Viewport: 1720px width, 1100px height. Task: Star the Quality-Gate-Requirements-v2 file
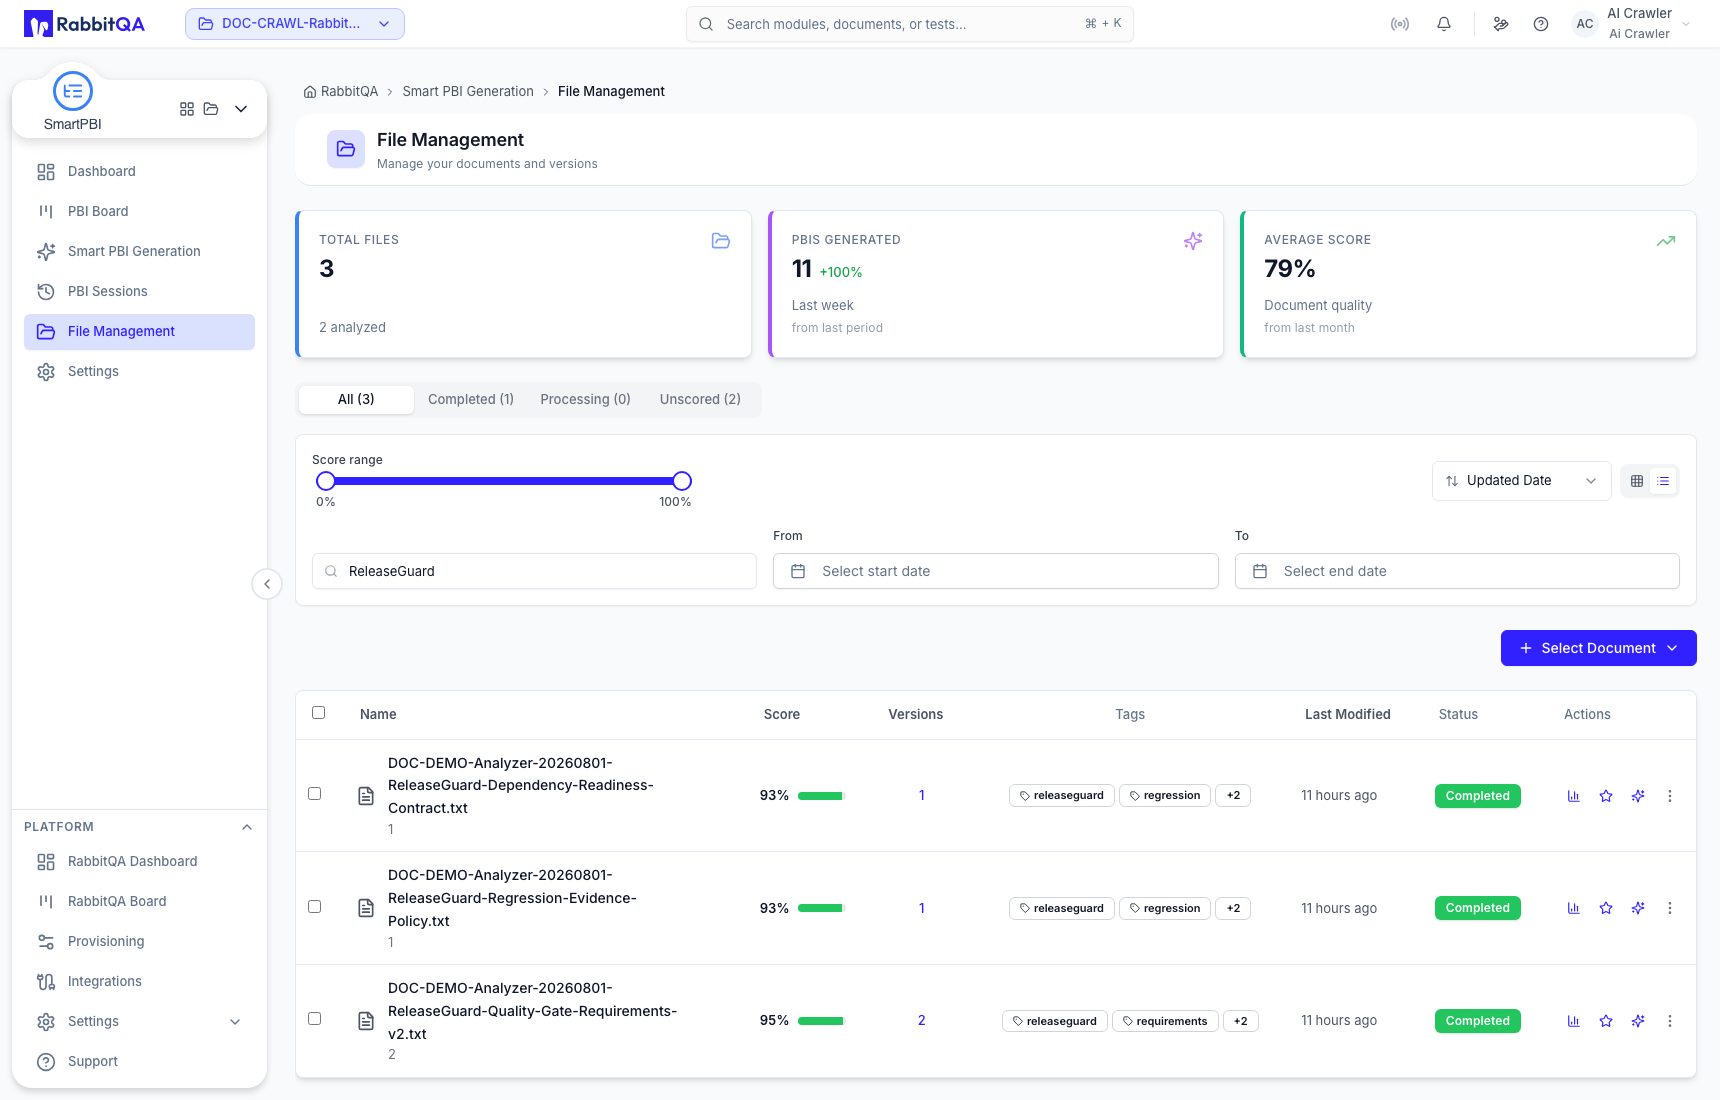[1606, 1021]
